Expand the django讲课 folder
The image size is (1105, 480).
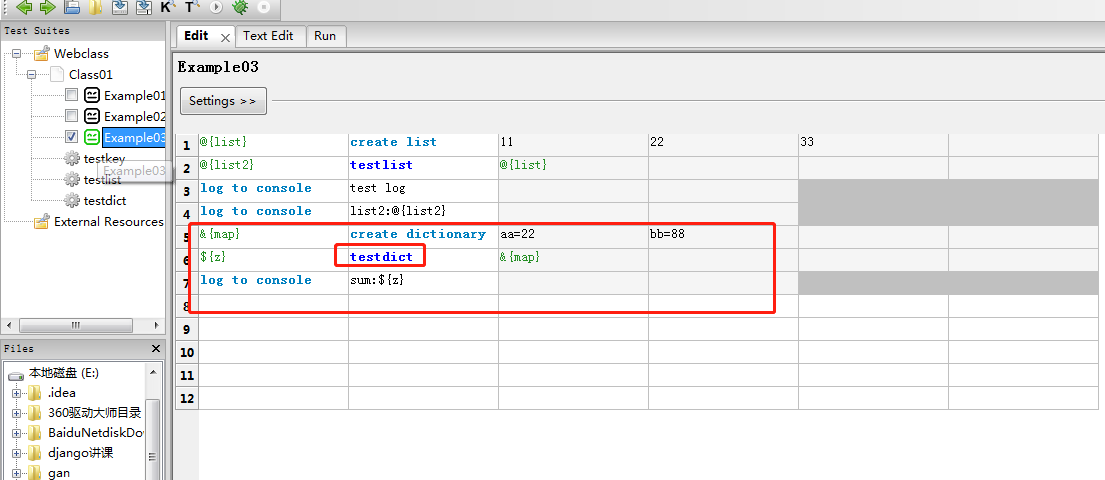(16, 453)
